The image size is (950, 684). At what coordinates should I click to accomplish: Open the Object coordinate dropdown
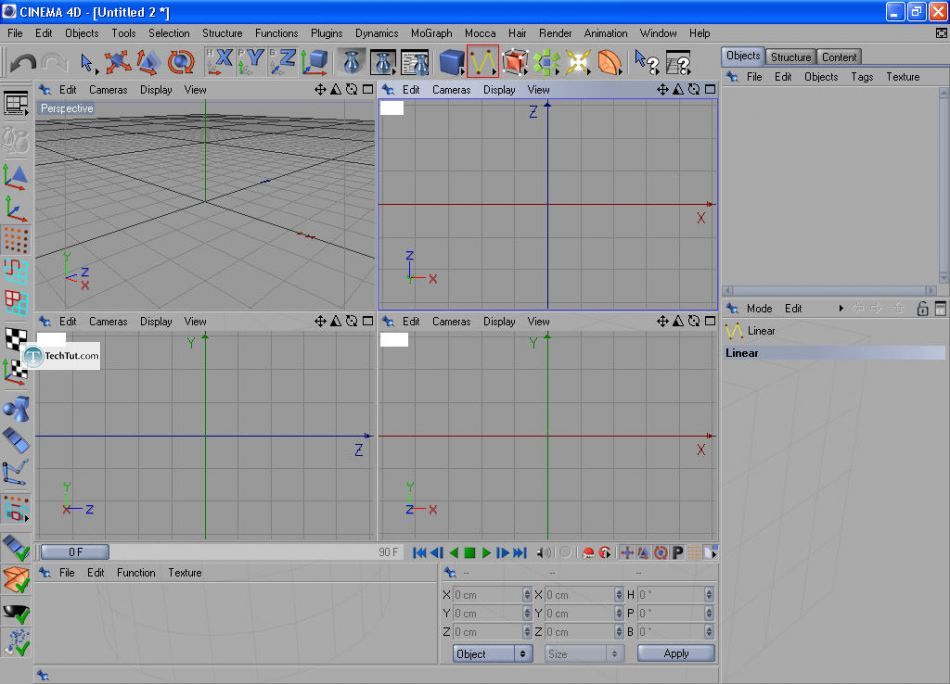pyautogui.click(x=493, y=654)
